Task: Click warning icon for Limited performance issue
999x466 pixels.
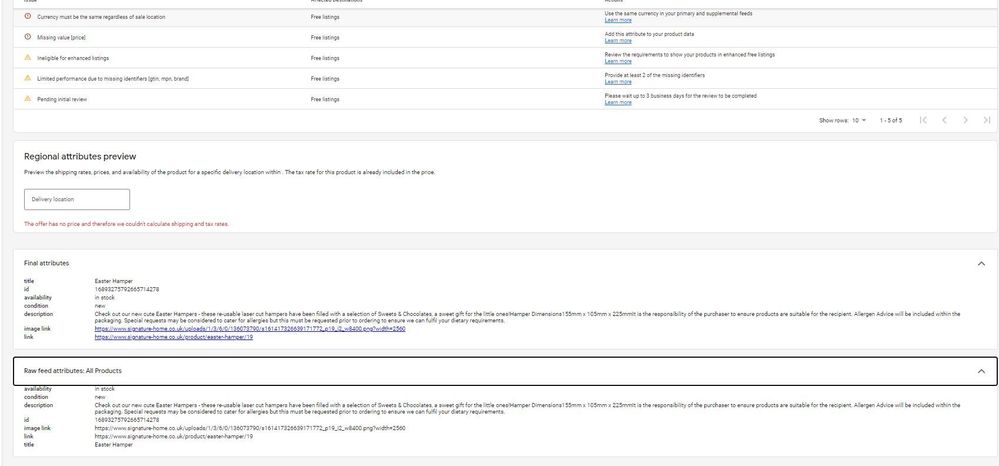Action: point(27,78)
